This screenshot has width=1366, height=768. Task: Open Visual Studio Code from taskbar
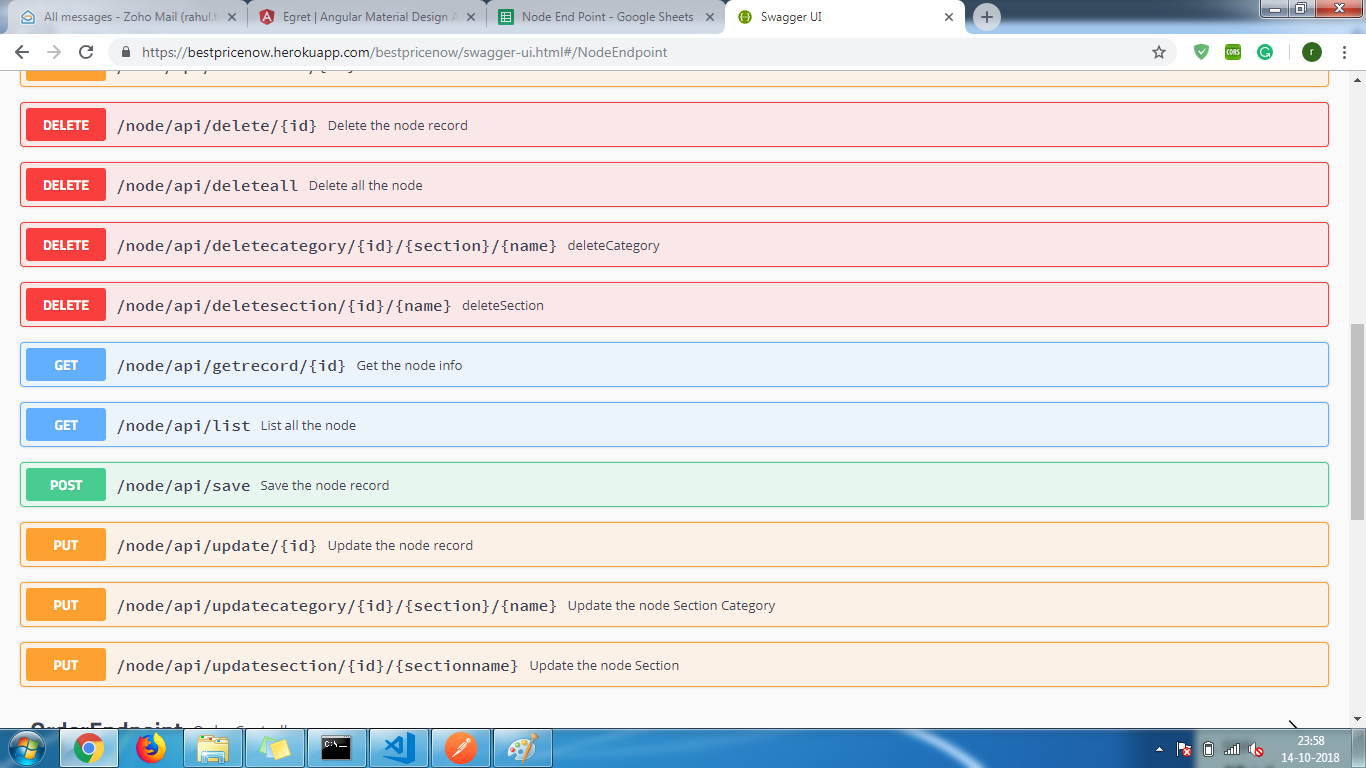click(398, 748)
